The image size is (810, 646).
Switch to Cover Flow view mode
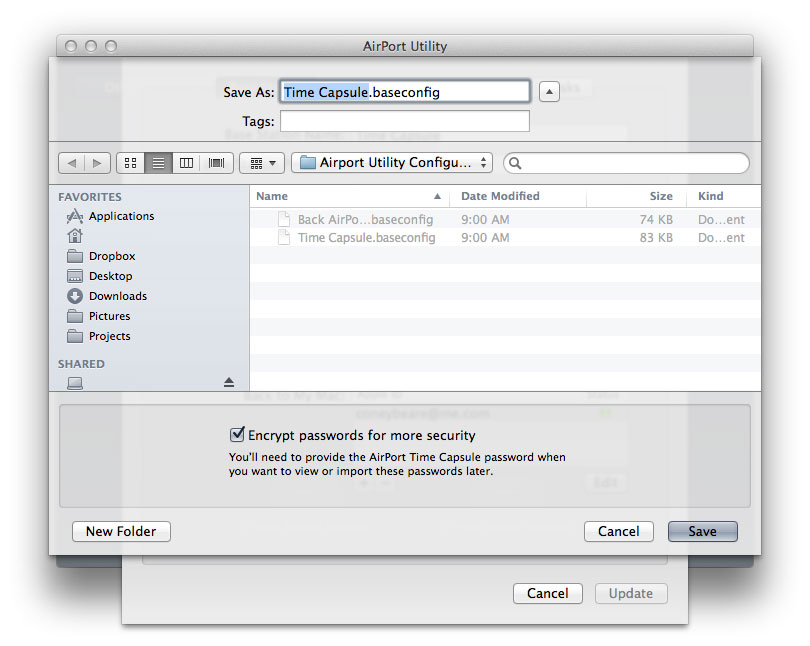216,163
